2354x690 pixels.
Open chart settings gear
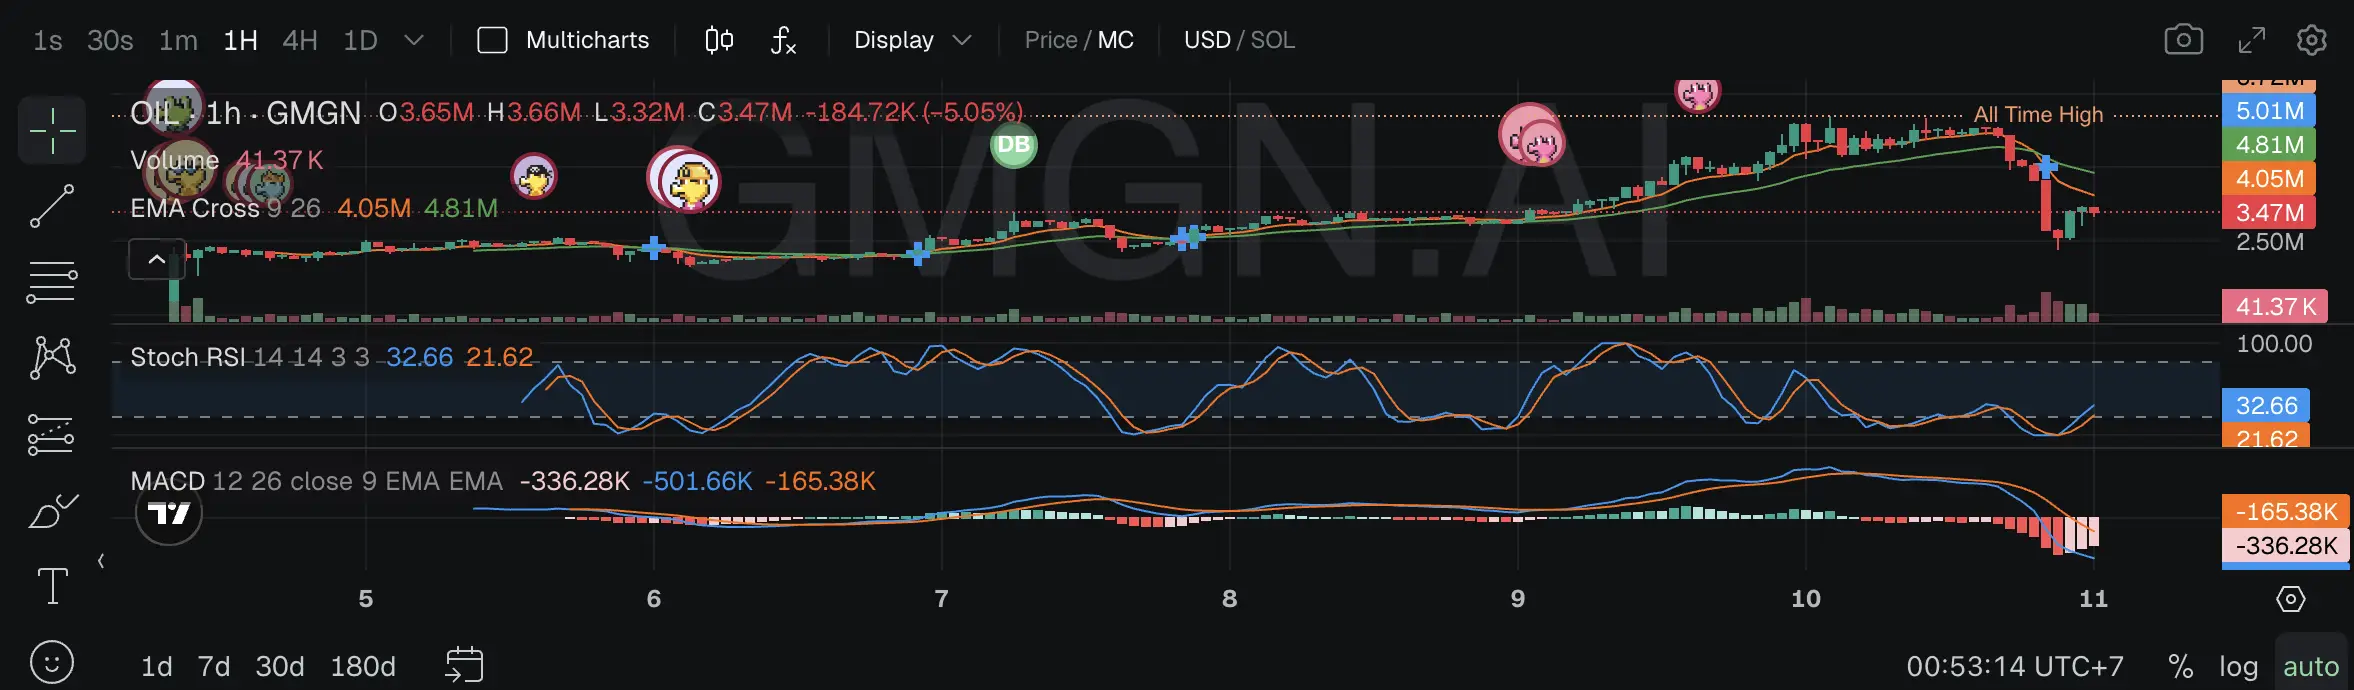[2311, 40]
